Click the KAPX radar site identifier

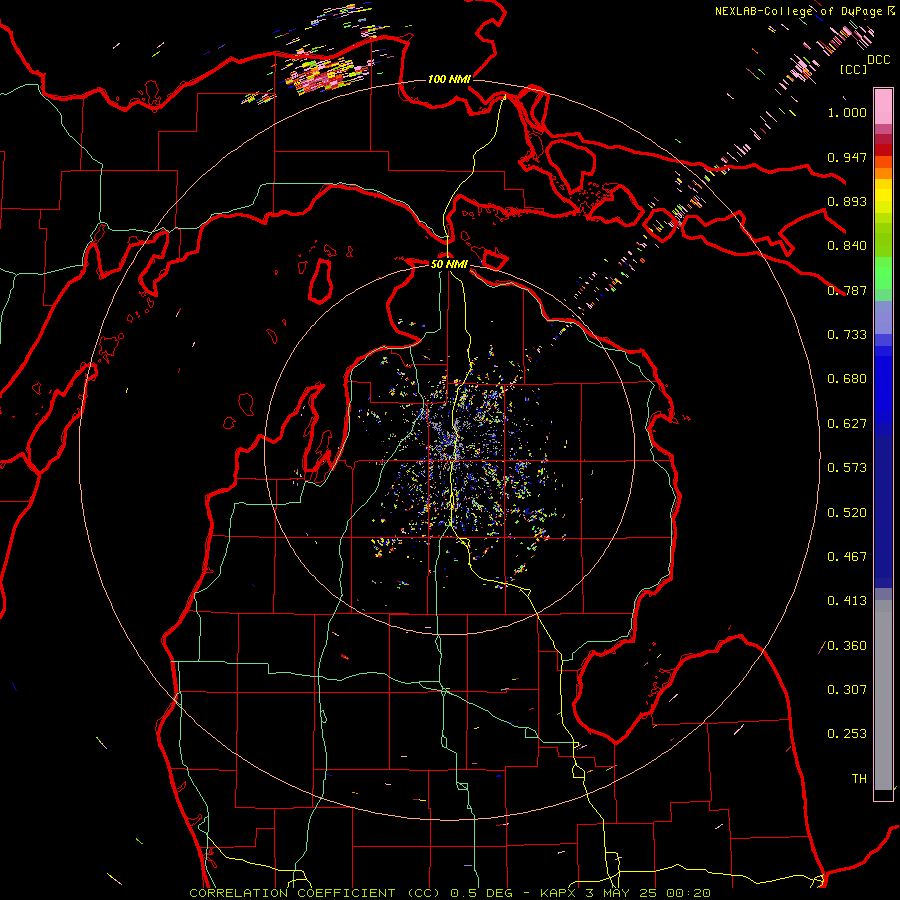[560, 893]
